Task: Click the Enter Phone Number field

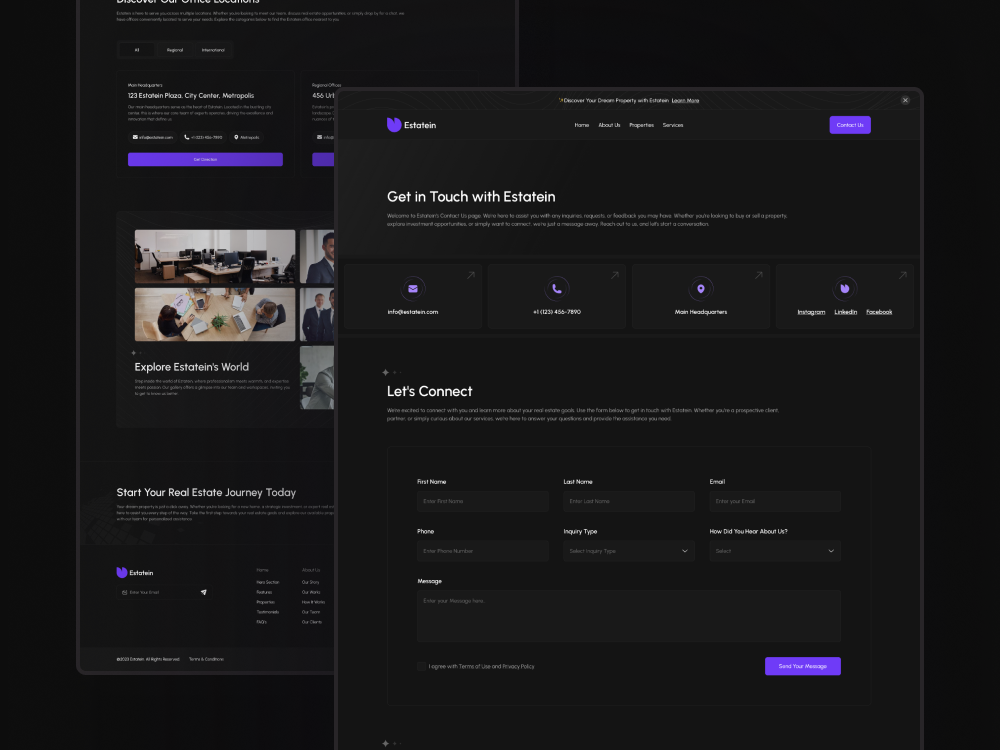Action: [483, 551]
